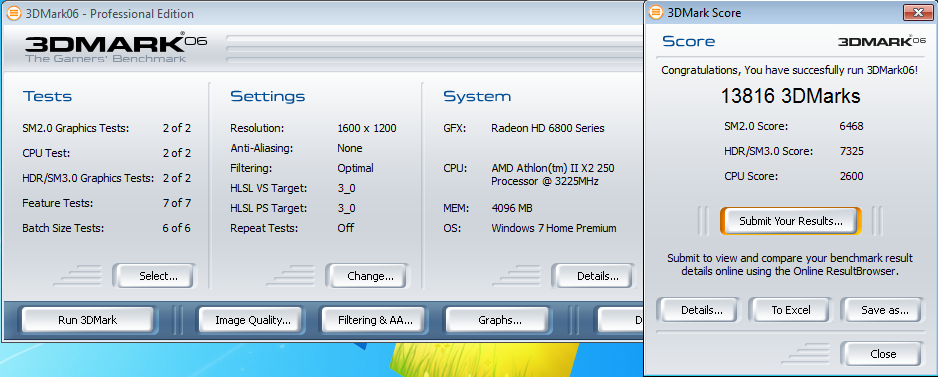The image size is (938, 377).
Task: Click memory value 4096 MB
Action: pyautogui.click(x=512, y=208)
